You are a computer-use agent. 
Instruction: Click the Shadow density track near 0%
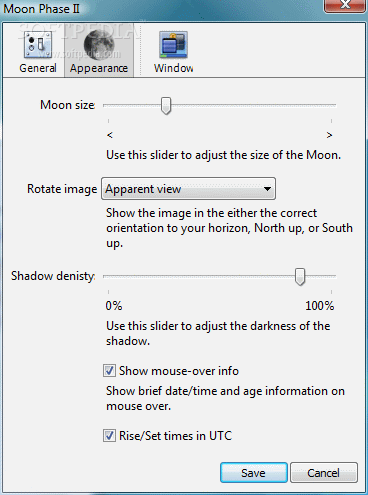pyautogui.click(x=110, y=276)
